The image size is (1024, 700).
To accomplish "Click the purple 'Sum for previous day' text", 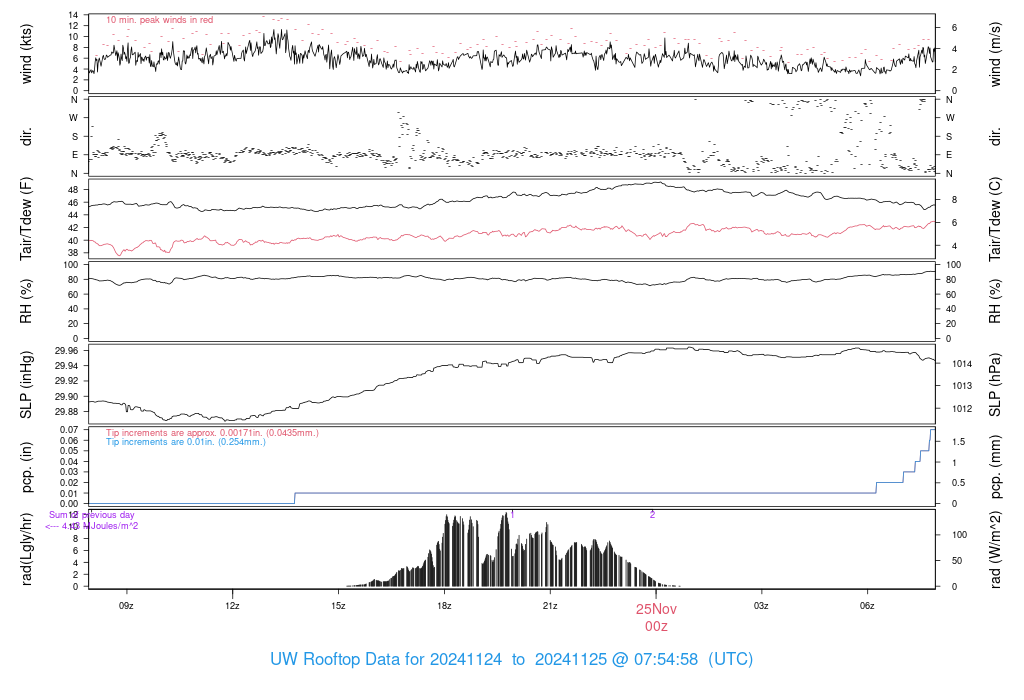I will point(91,515).
